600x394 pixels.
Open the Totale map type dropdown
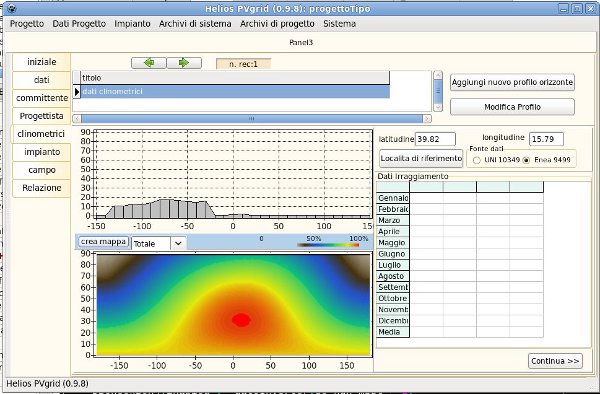(178, 243)
